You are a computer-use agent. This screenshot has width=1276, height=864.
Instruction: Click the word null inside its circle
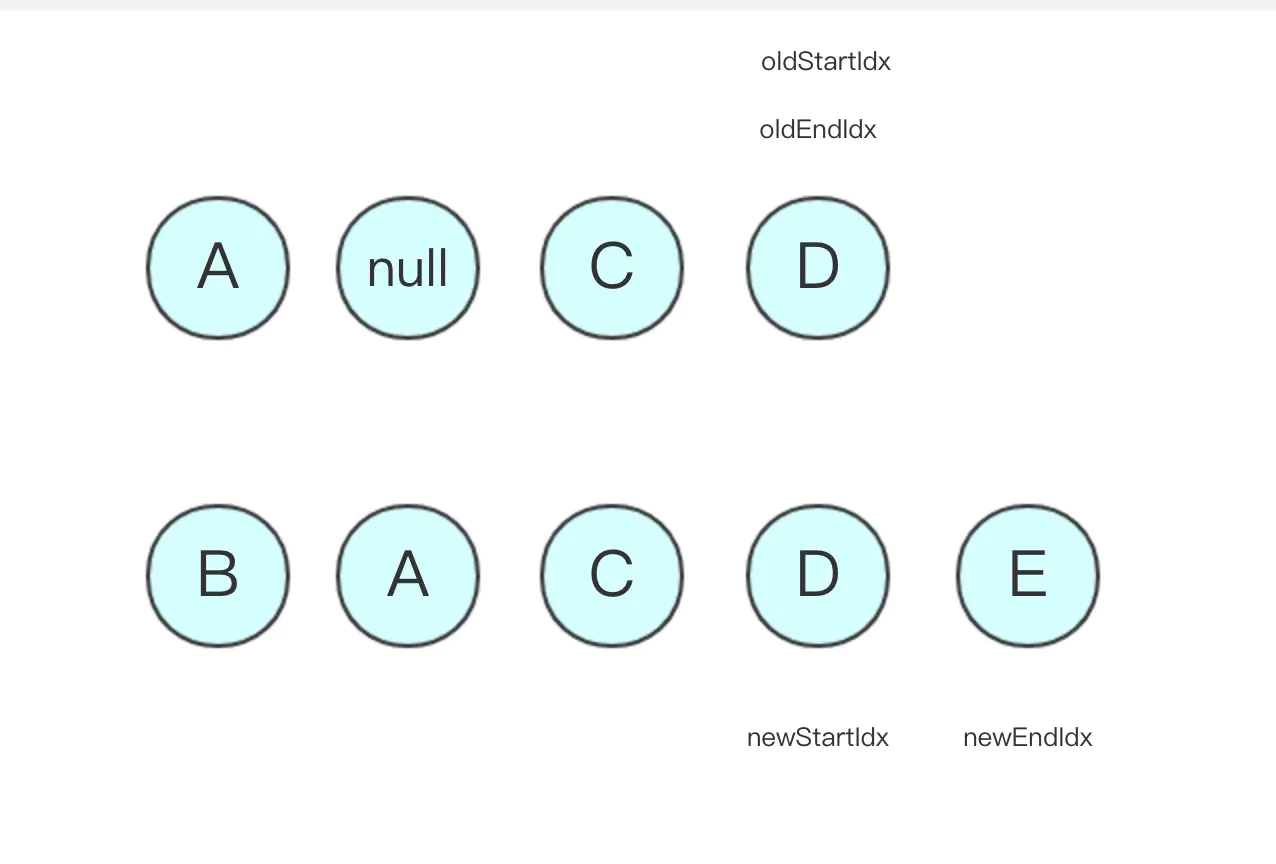point(408,268)
